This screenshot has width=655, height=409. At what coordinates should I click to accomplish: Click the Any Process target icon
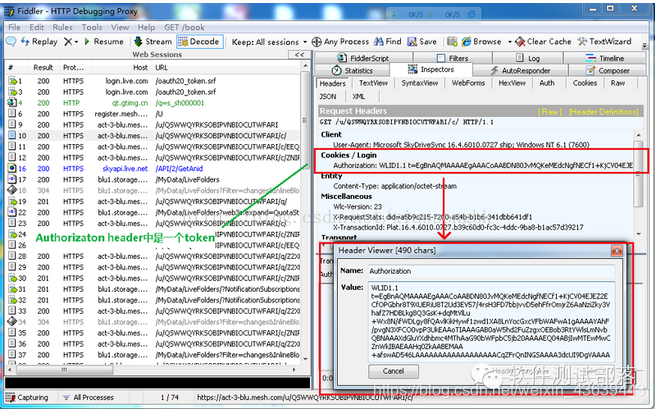317,42
